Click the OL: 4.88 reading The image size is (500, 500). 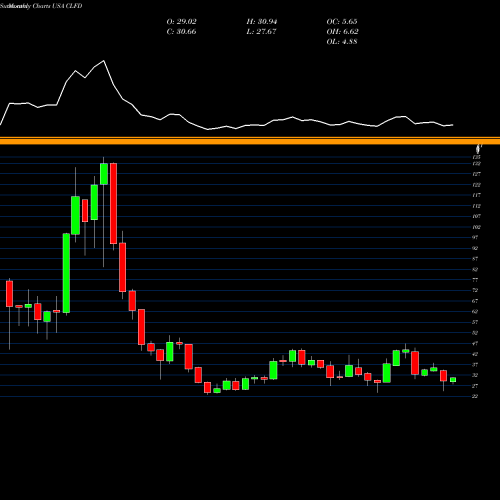point(342,42)
